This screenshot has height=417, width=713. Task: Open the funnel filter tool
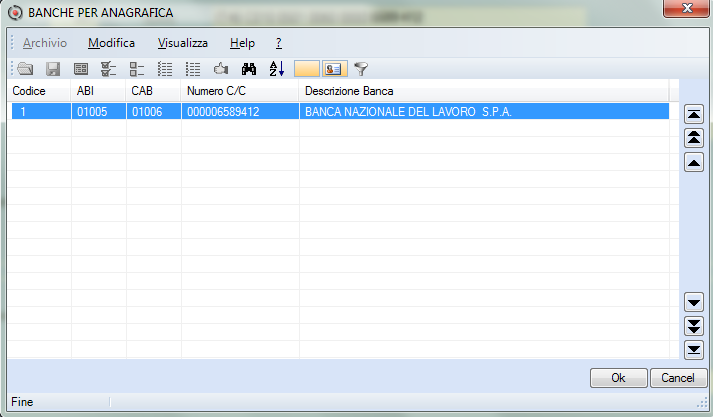coord(361,69)
